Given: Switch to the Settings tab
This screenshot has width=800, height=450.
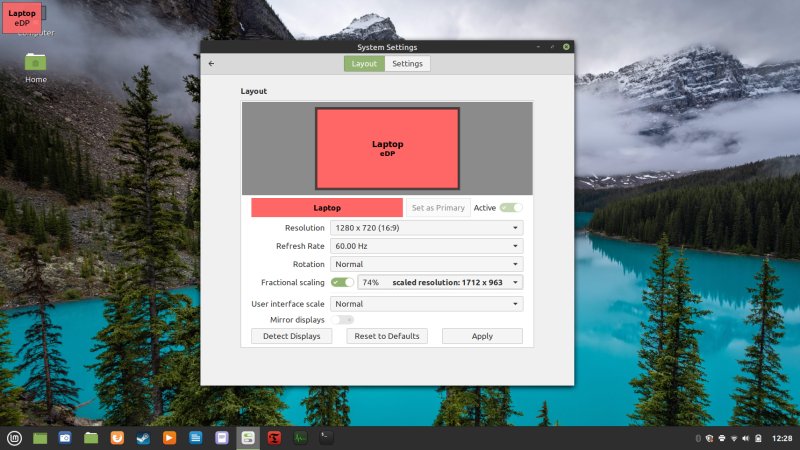Looking at the screenshot, I should pyautogui.click(x=407, y=64).
